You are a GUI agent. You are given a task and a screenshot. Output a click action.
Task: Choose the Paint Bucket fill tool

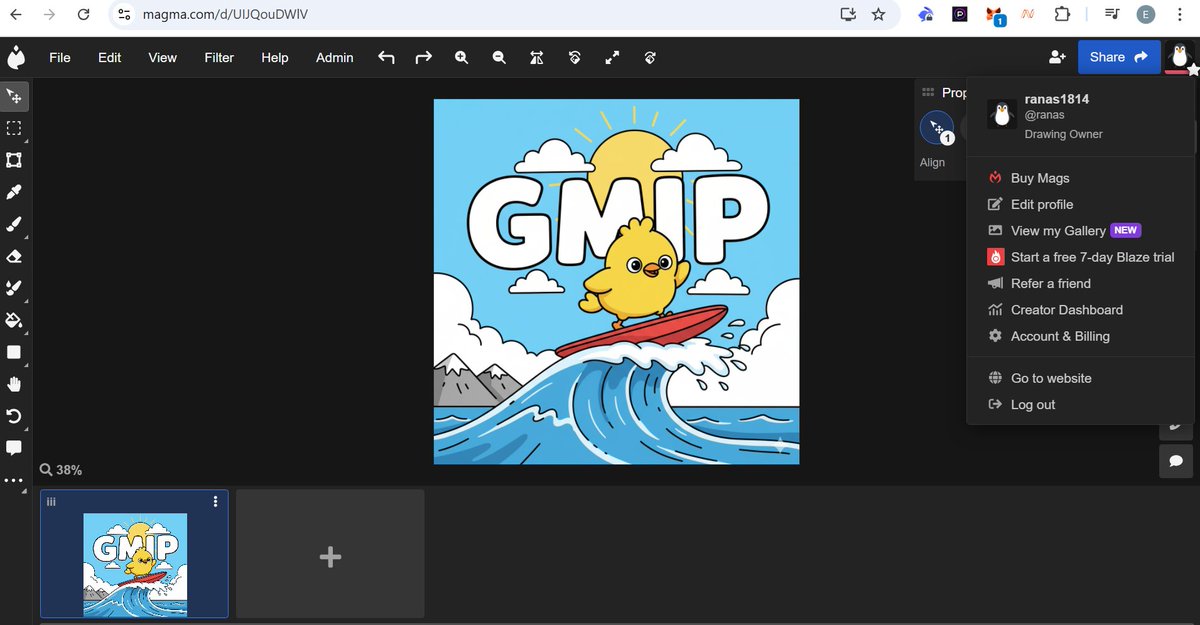(x=14, y=320)
